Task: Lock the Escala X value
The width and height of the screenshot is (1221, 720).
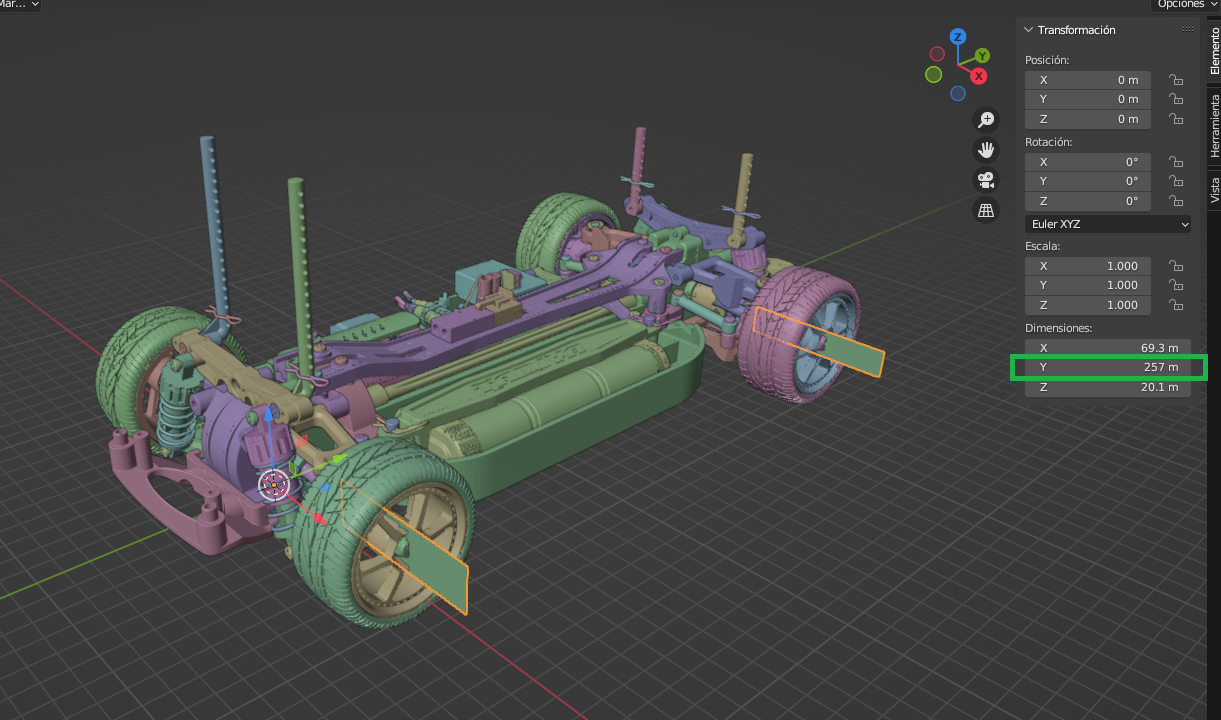Action: (x=1177, y=266)
